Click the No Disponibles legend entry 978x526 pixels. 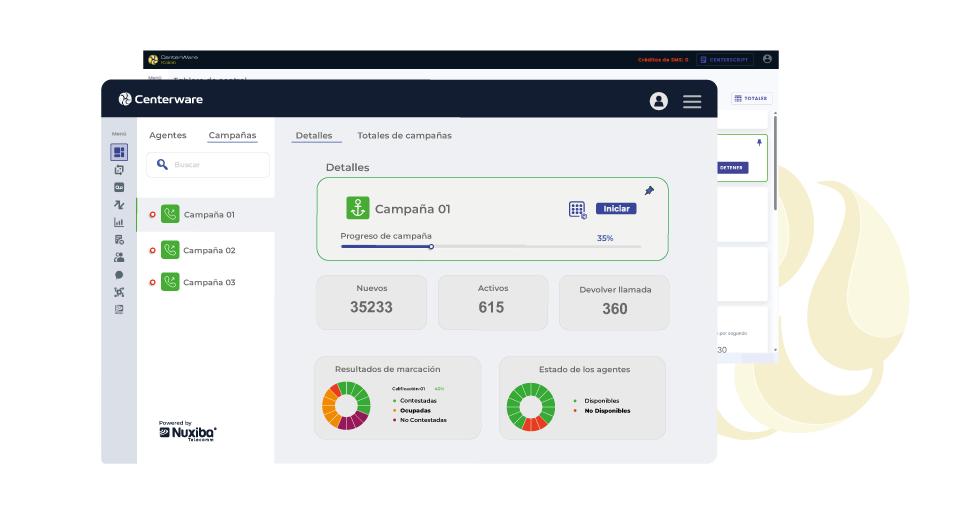tap(602, 411)
